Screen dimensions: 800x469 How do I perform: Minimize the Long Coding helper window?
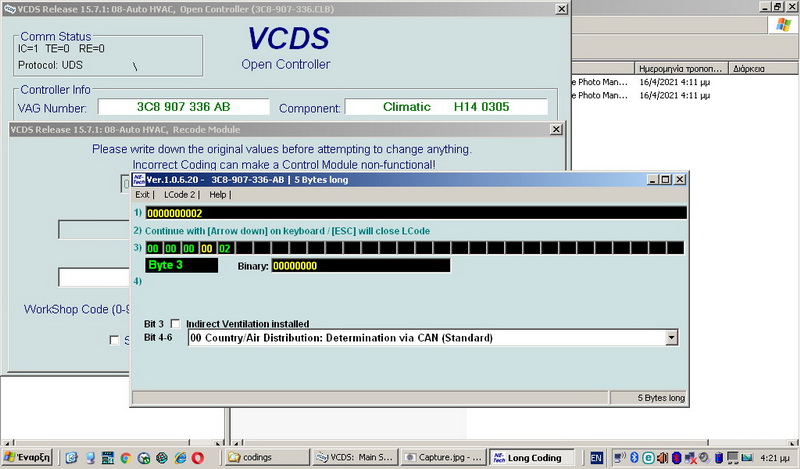click(653, 180)
